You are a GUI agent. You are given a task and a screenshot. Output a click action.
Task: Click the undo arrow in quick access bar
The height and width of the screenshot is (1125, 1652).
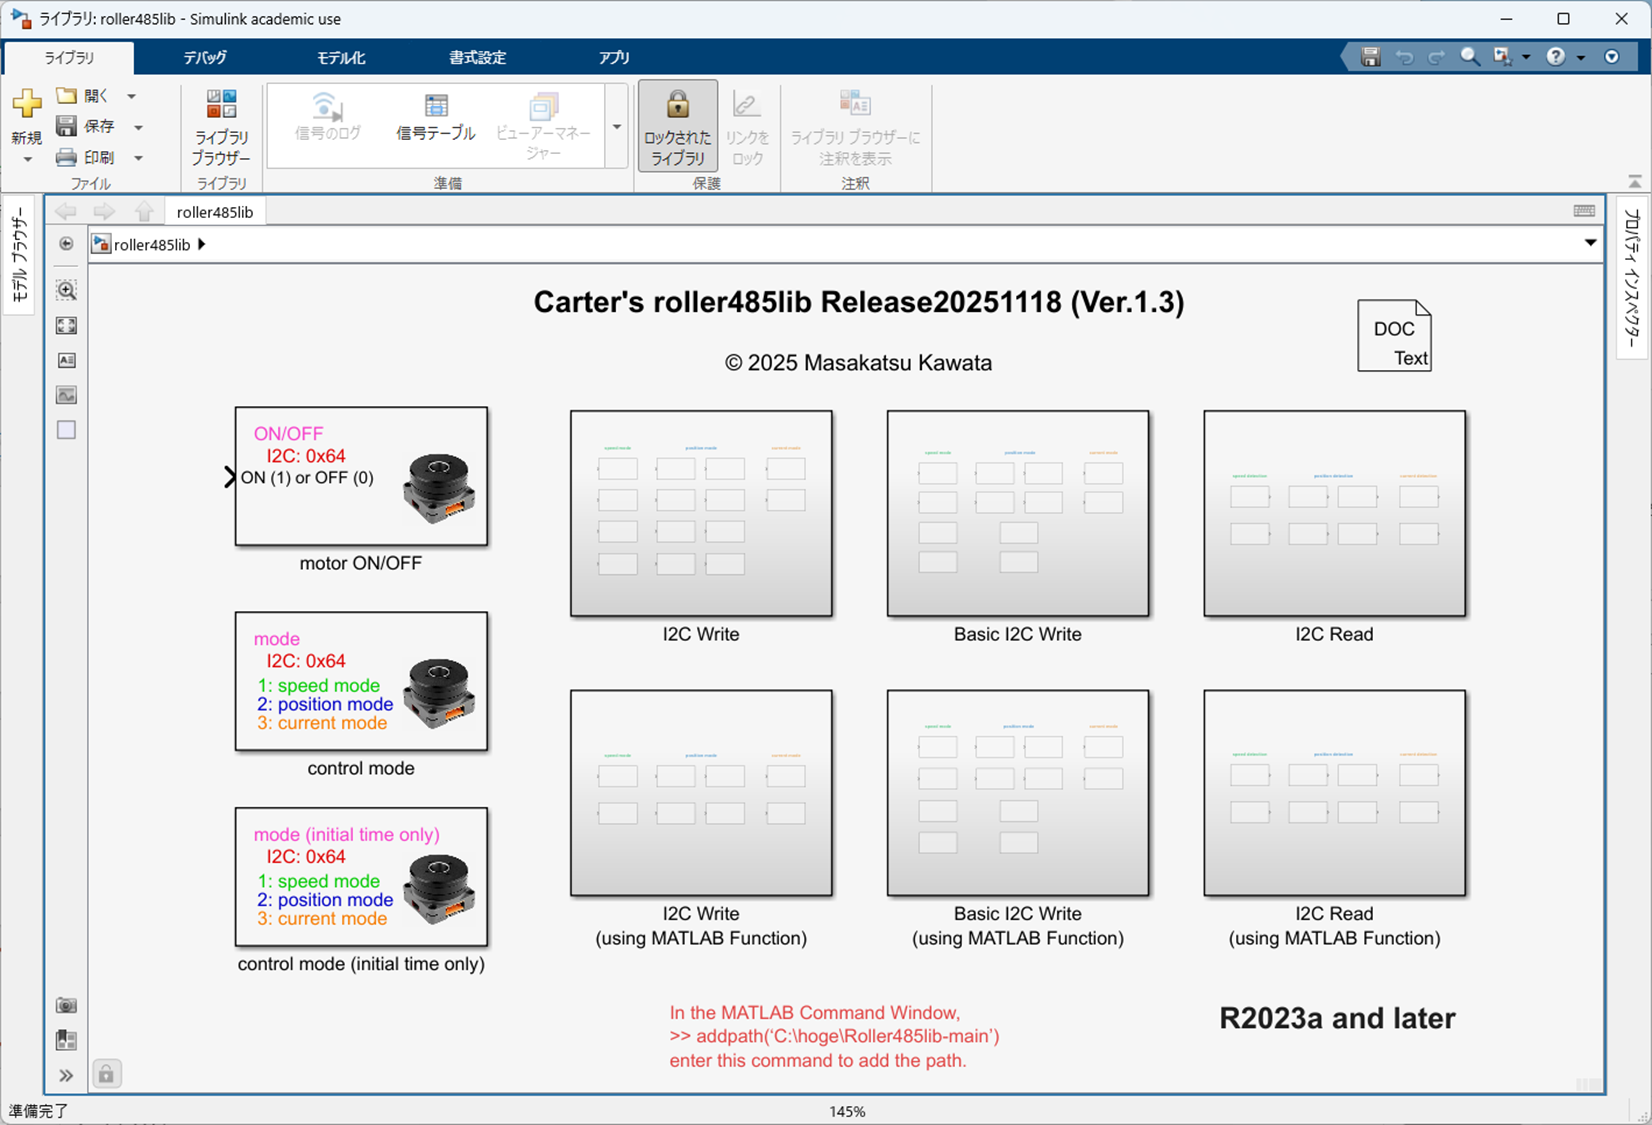[1405, 57]
